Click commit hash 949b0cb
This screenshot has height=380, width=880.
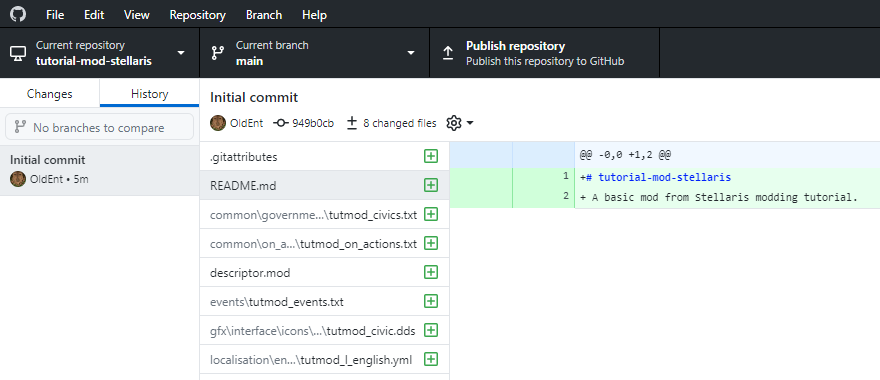click(x=313, y=123)
